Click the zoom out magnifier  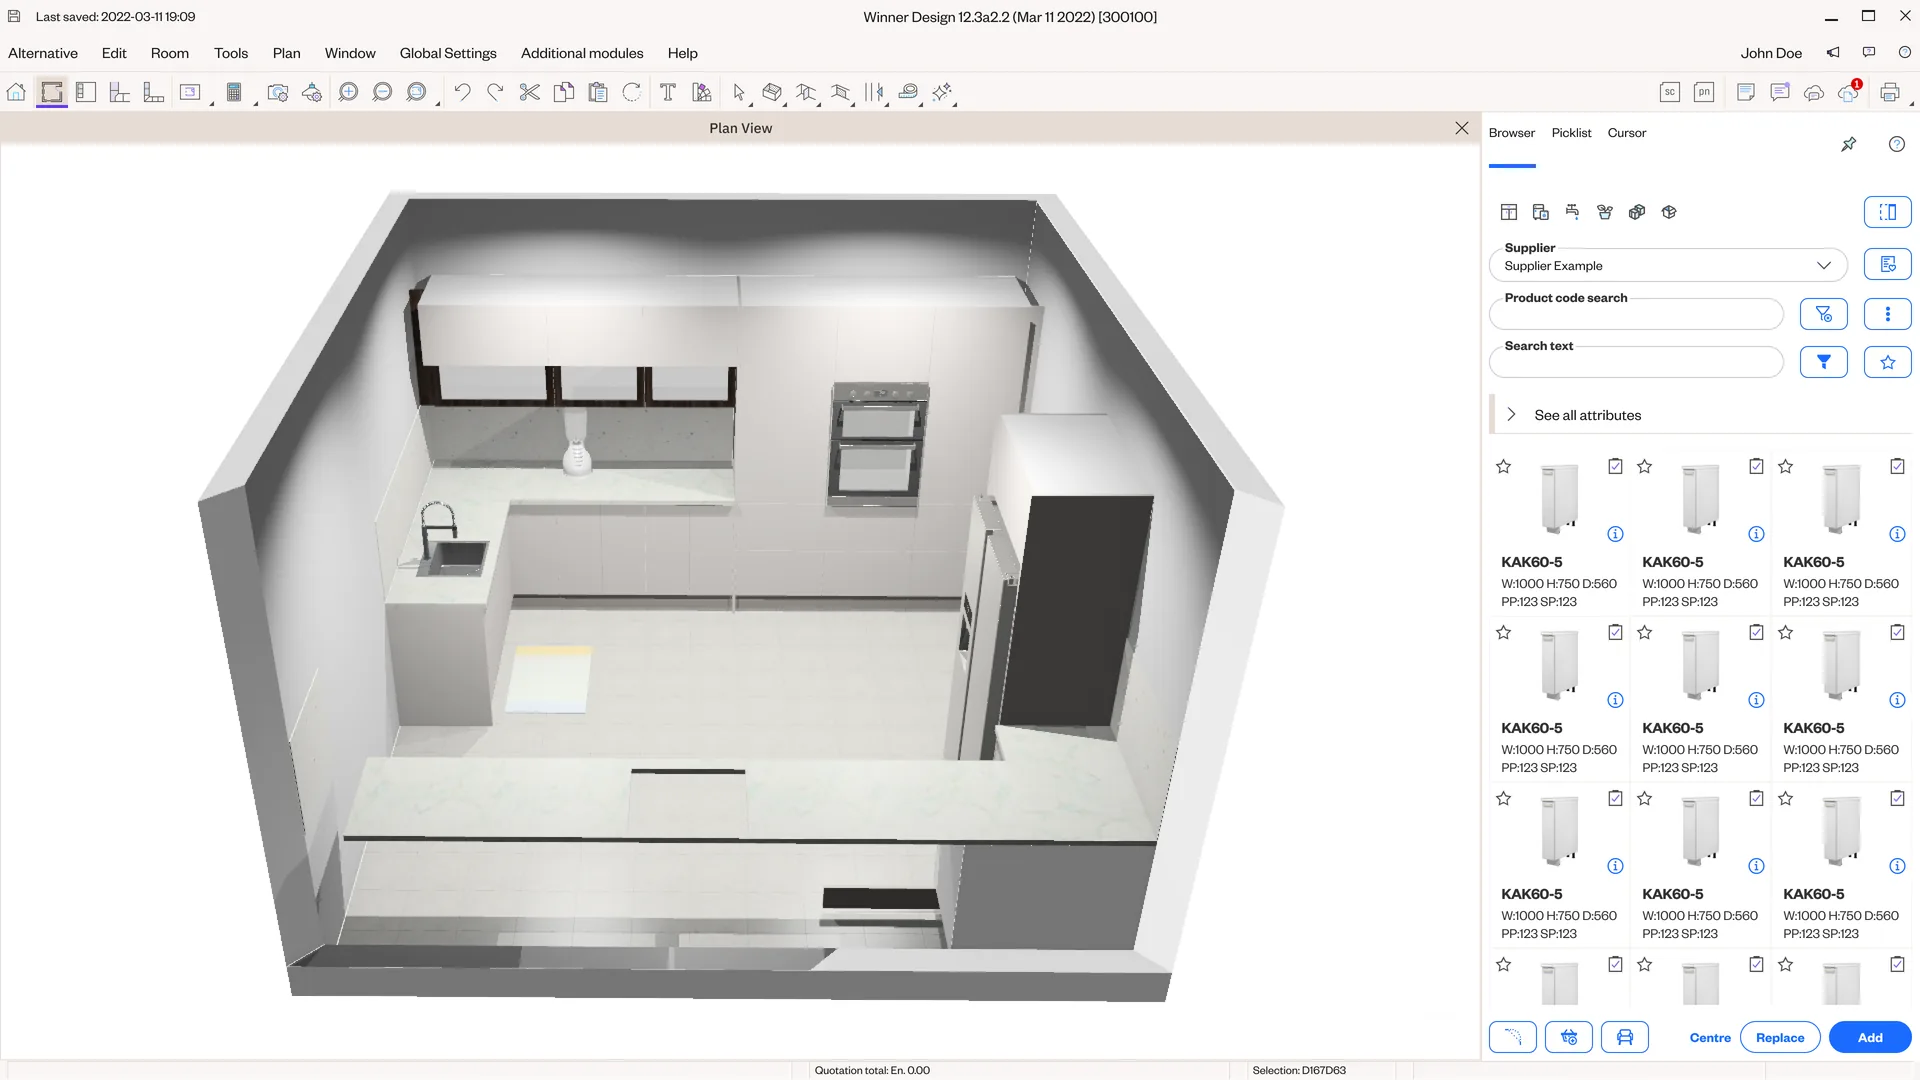pos(382,92)
